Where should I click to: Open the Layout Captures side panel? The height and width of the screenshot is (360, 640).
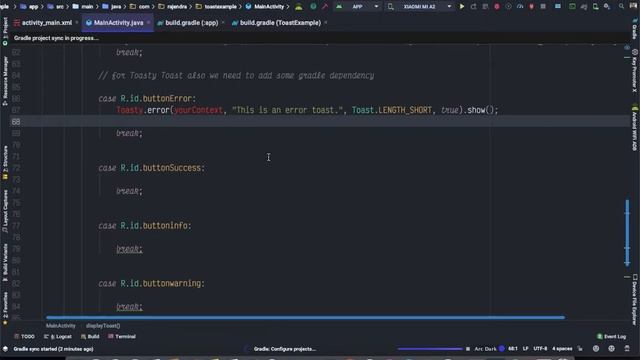pyautogui.click(x=5, y=211)
